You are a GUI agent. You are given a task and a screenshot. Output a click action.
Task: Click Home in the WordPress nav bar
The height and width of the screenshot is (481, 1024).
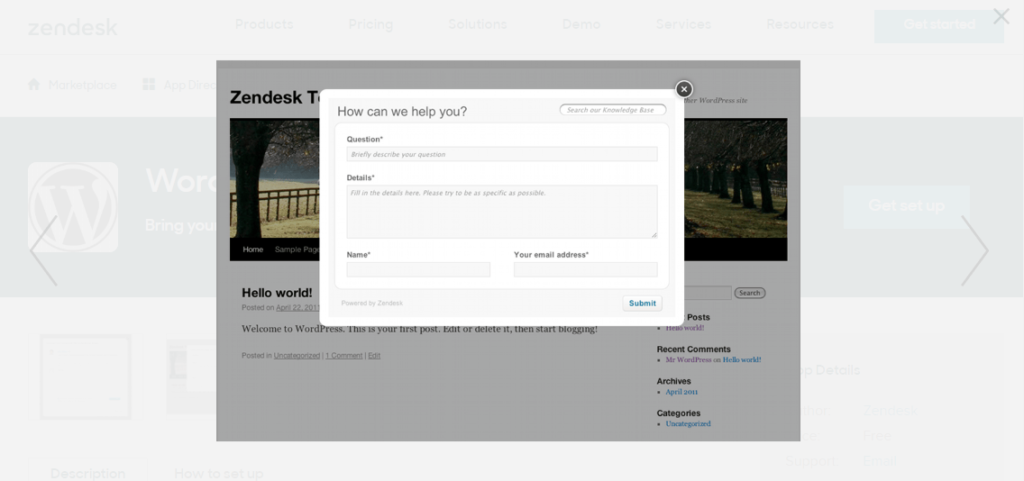pos(253,249)
